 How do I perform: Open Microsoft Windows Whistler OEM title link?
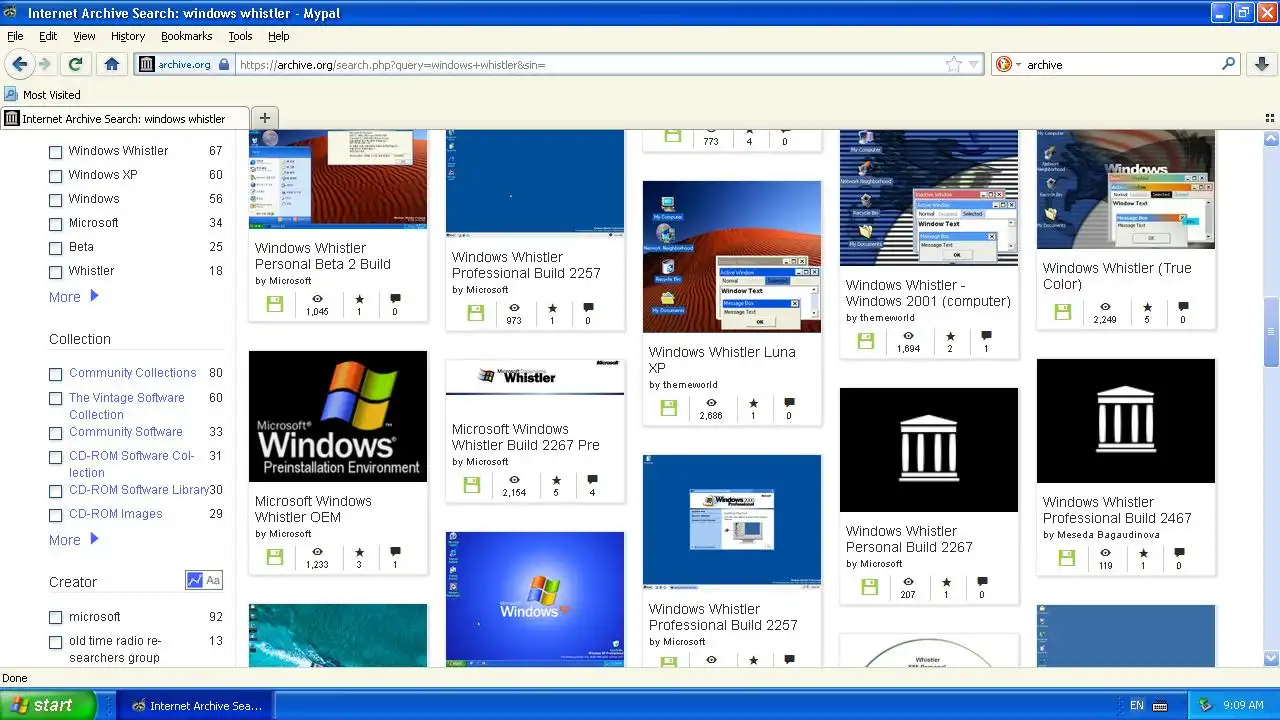pos(313,509)
